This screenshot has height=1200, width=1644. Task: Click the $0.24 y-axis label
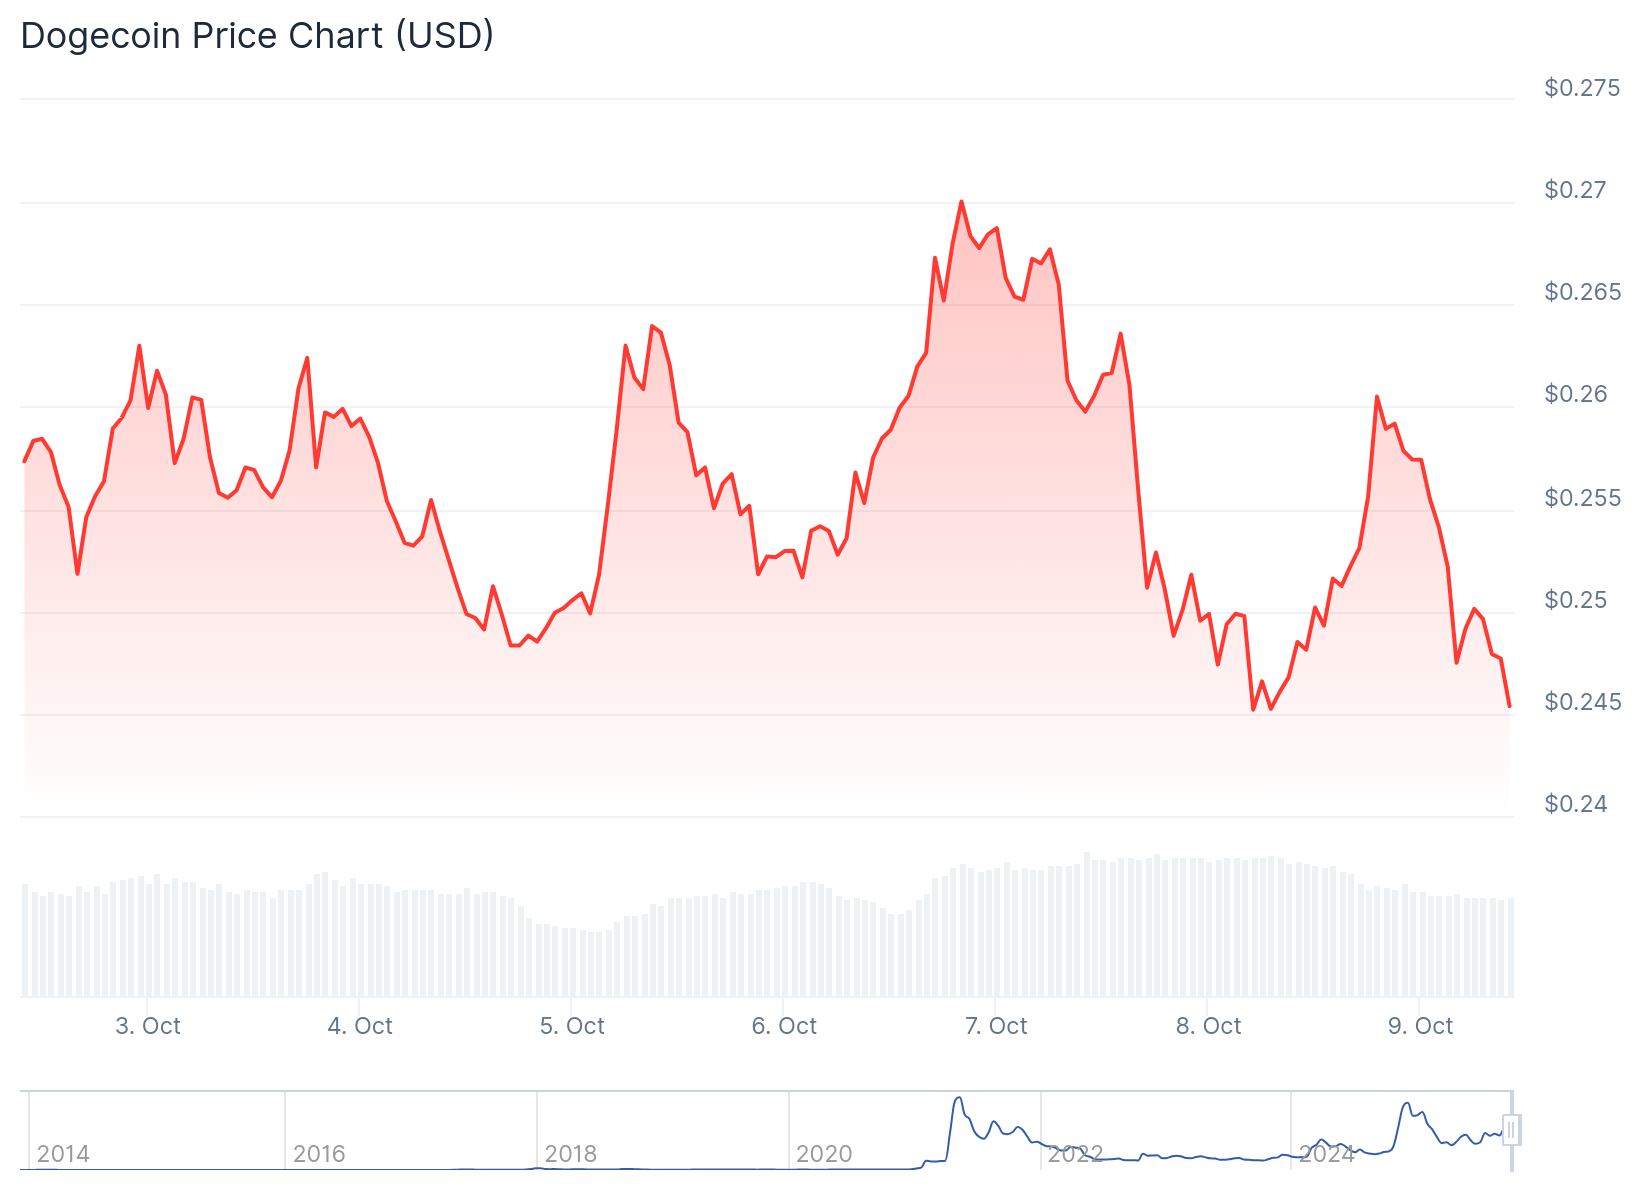(1576, 804)
